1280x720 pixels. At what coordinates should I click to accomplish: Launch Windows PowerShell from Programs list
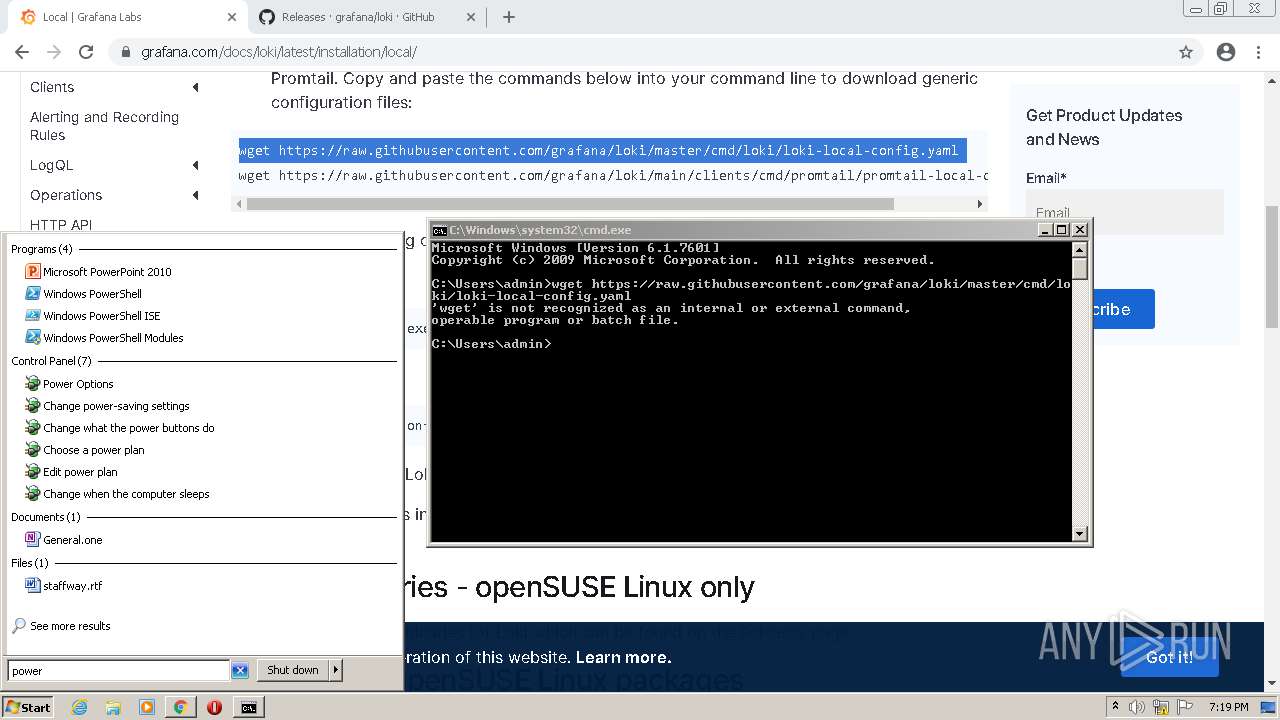(83, 294)
